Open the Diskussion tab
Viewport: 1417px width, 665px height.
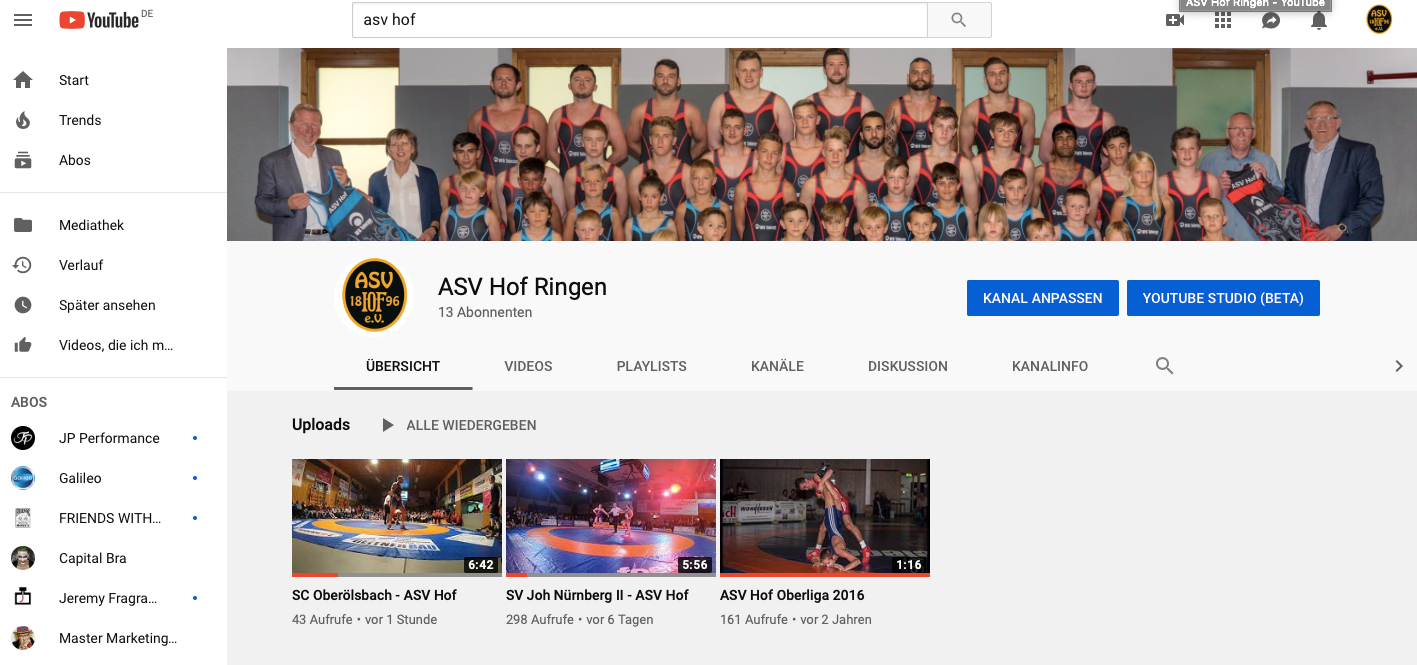[x=908, y=366]
